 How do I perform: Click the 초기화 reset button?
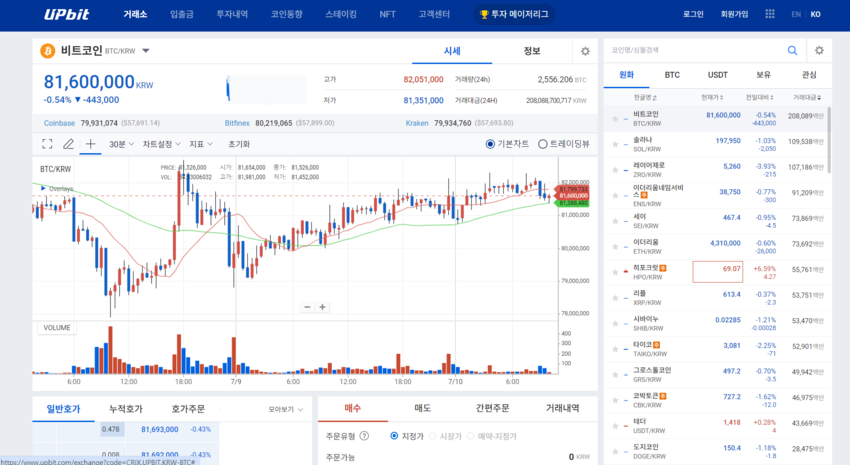239,144
